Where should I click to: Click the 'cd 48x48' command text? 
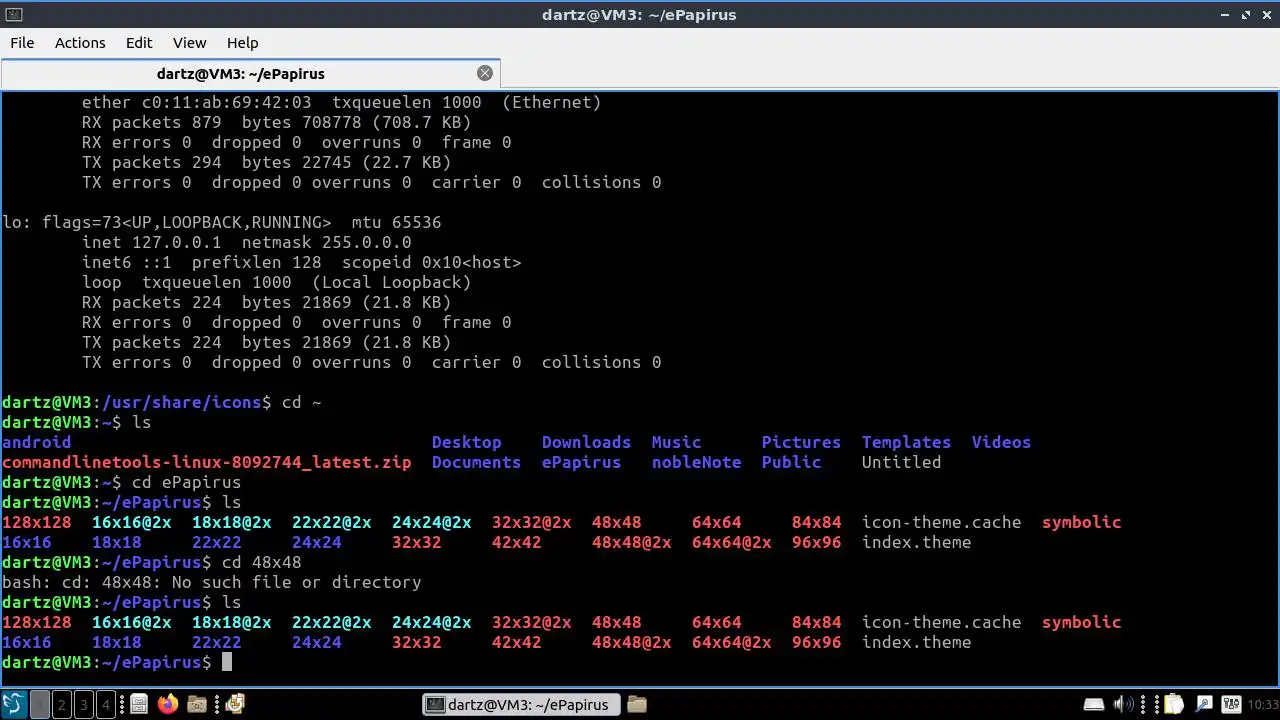(x=262, y=562)
